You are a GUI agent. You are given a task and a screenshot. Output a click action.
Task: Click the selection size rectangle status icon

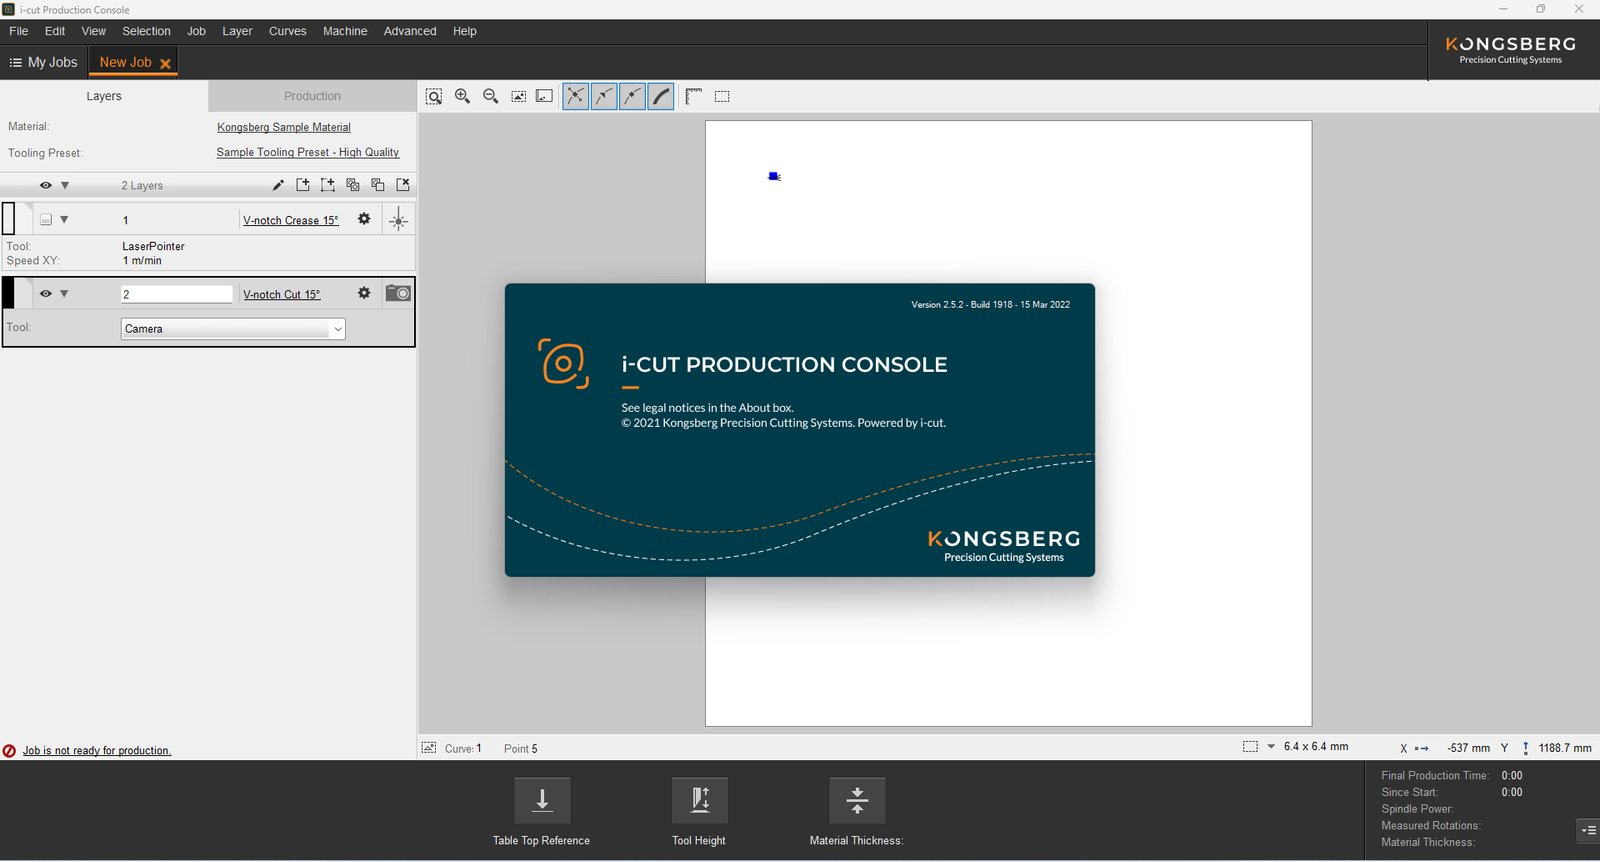pyautogui.click(x=1250, y=747)
